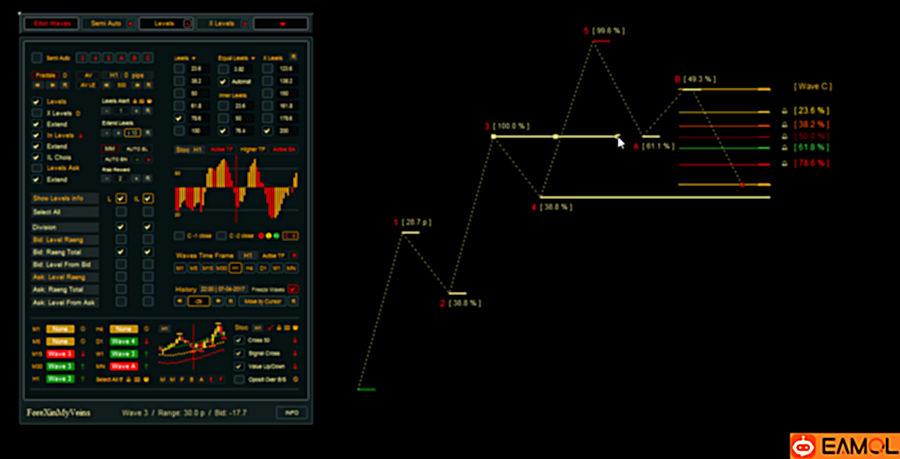Click the green 61.8 % level line
The image size is (900, 459).
(724, 148)
